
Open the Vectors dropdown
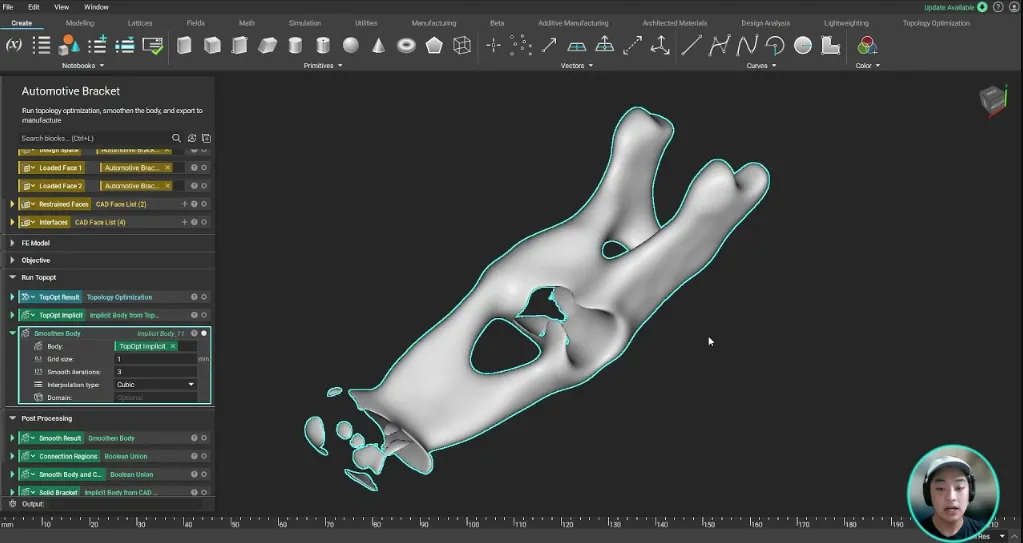(x=577, y=65)
